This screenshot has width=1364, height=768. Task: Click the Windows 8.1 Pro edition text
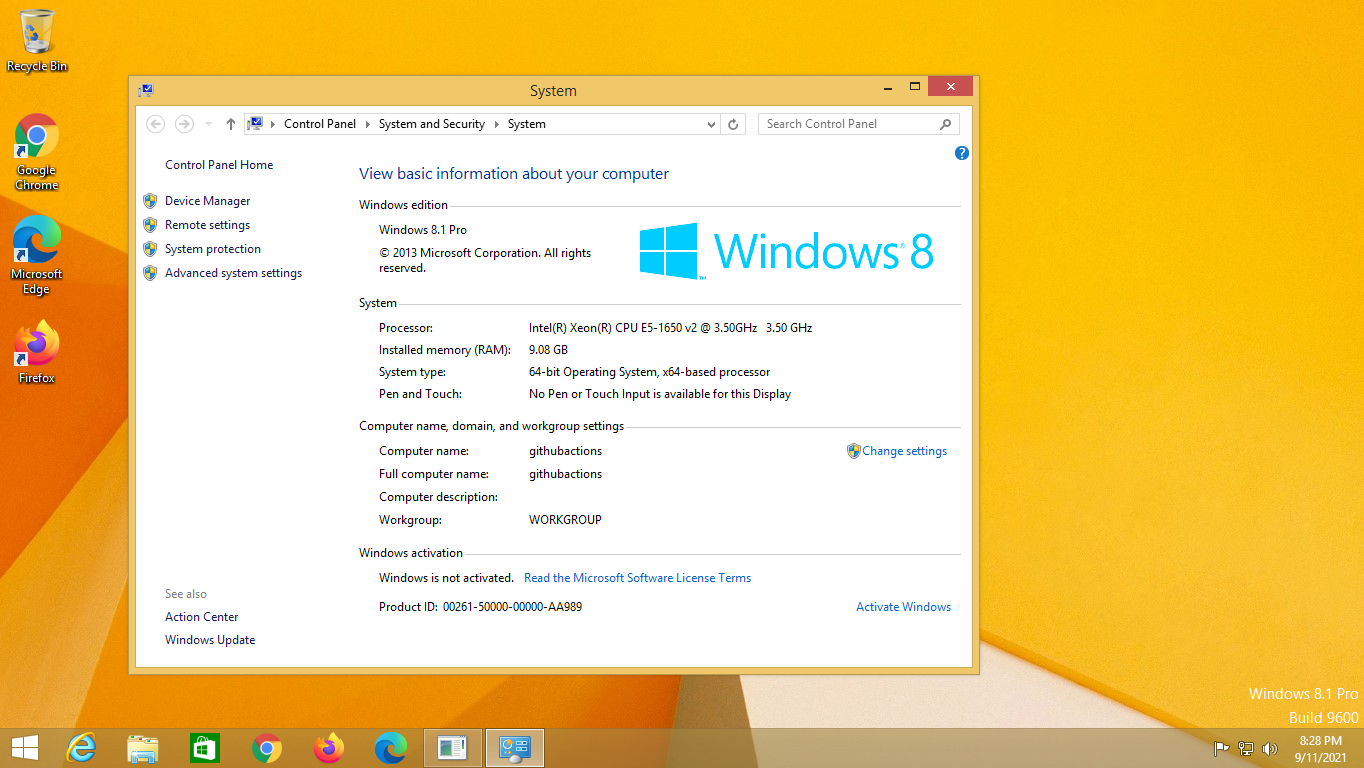(x=423, y=230)
